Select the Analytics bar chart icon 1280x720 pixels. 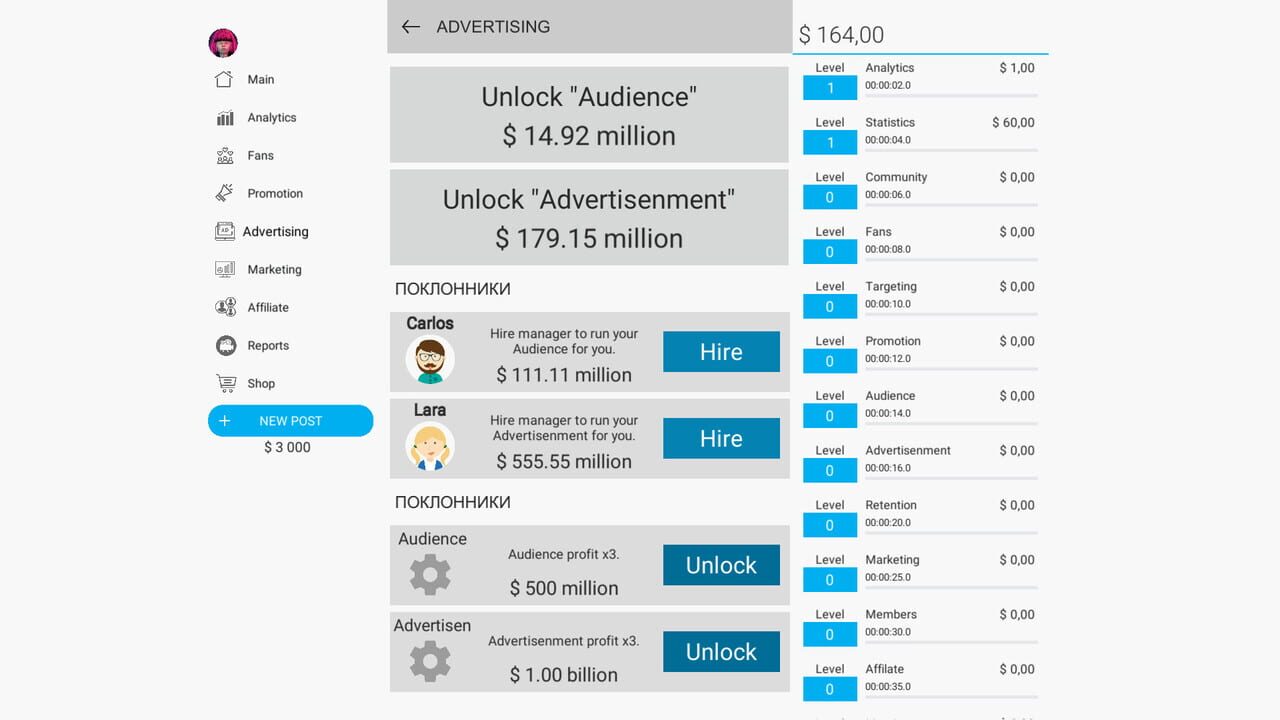(x=222, y=117)
